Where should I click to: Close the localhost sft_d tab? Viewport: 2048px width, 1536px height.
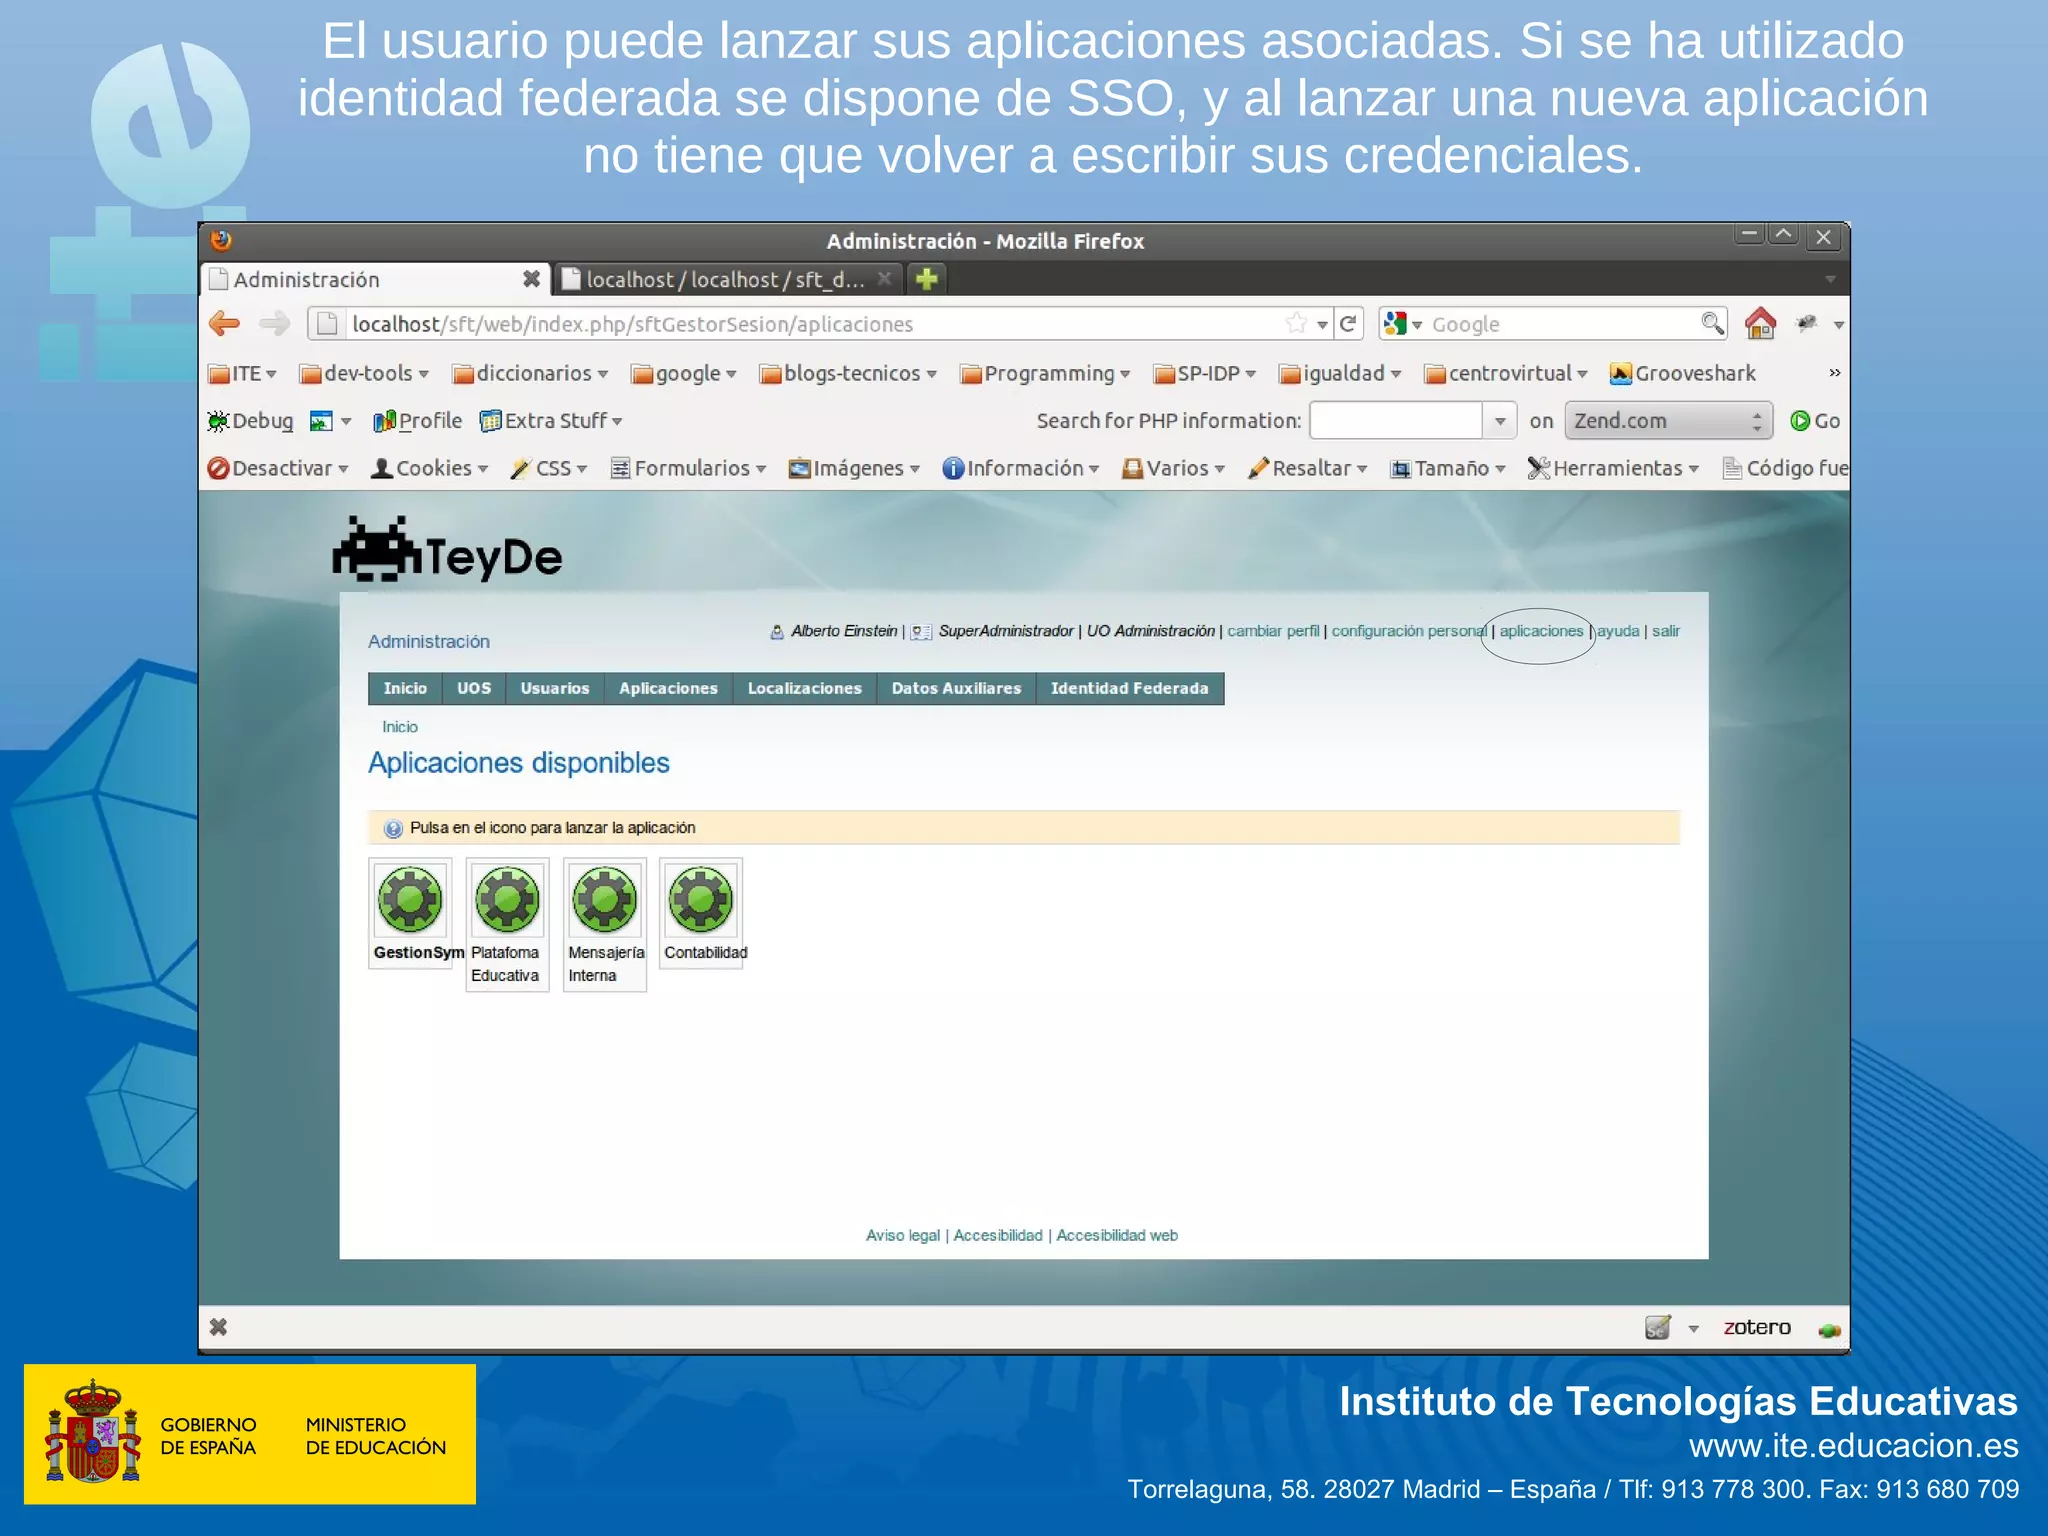point(884,279)
